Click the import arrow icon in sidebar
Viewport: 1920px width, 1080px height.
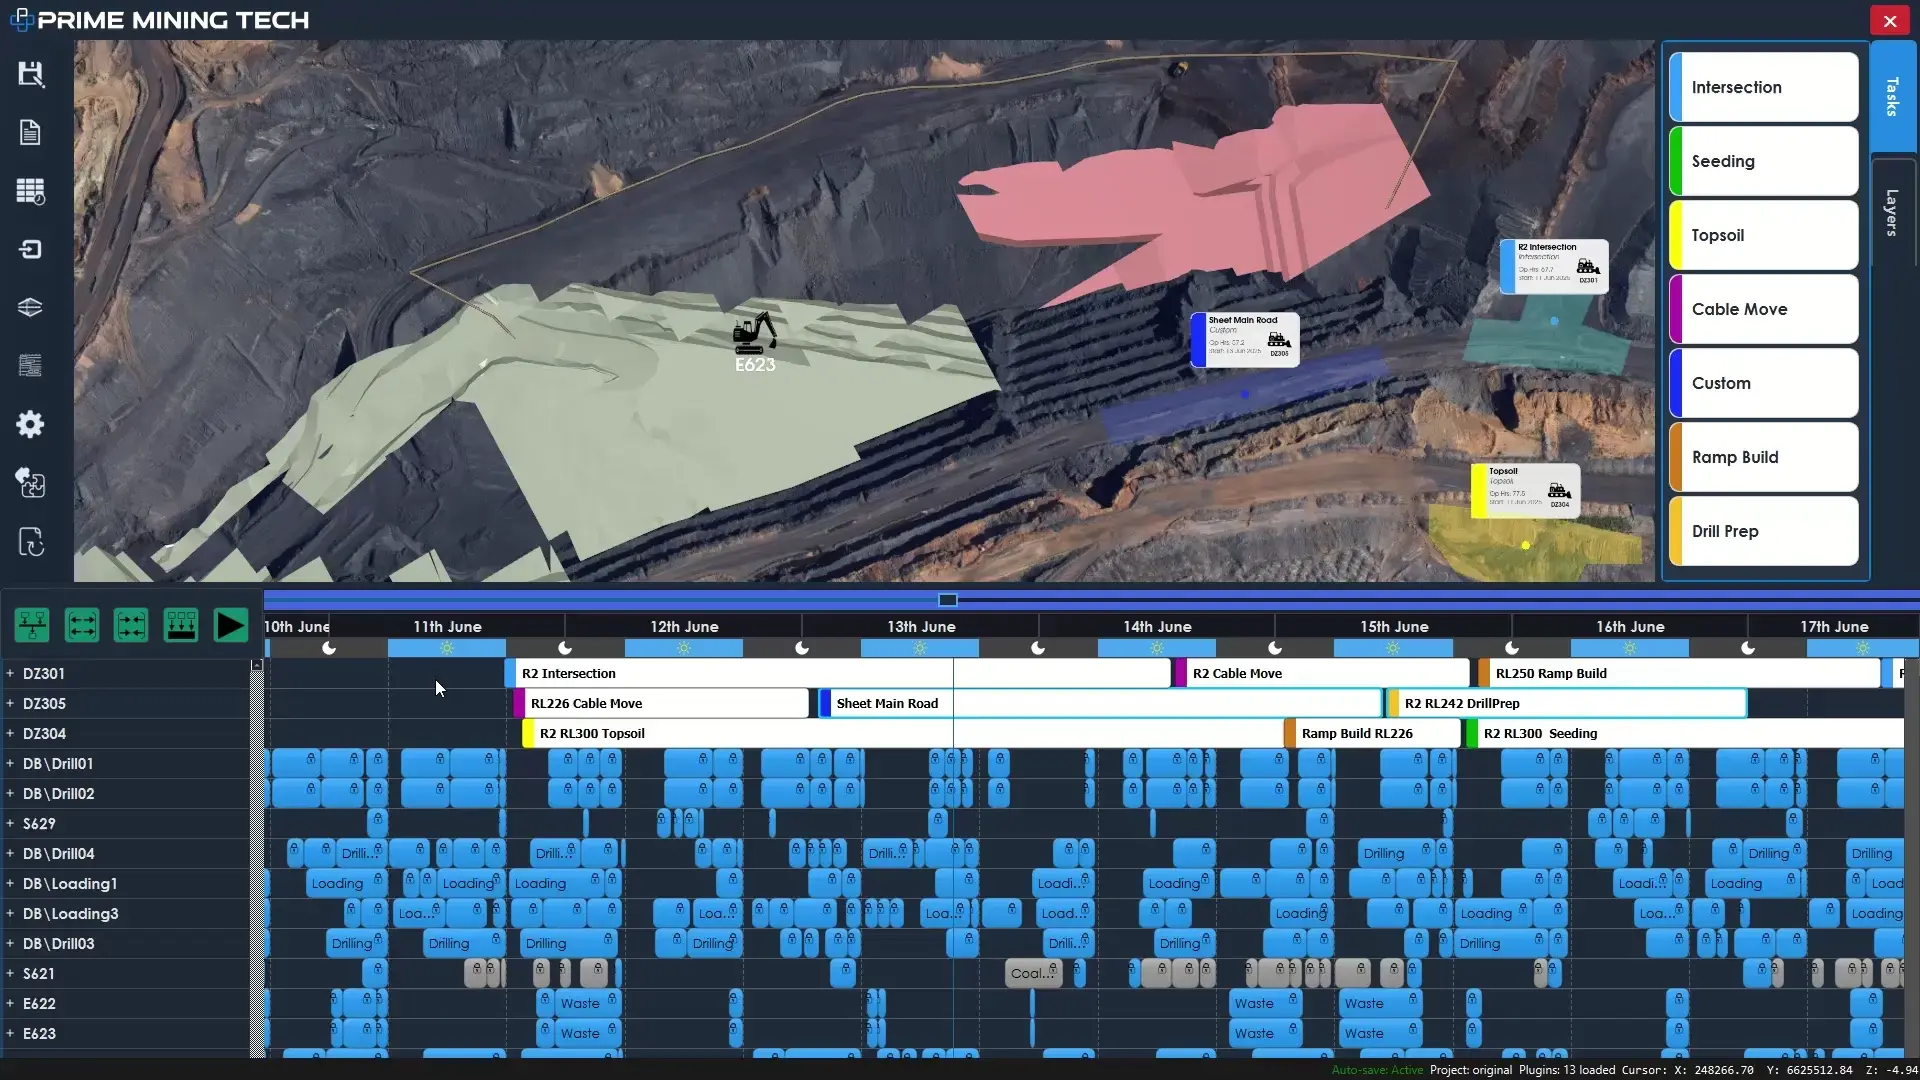tap(31, 249)
